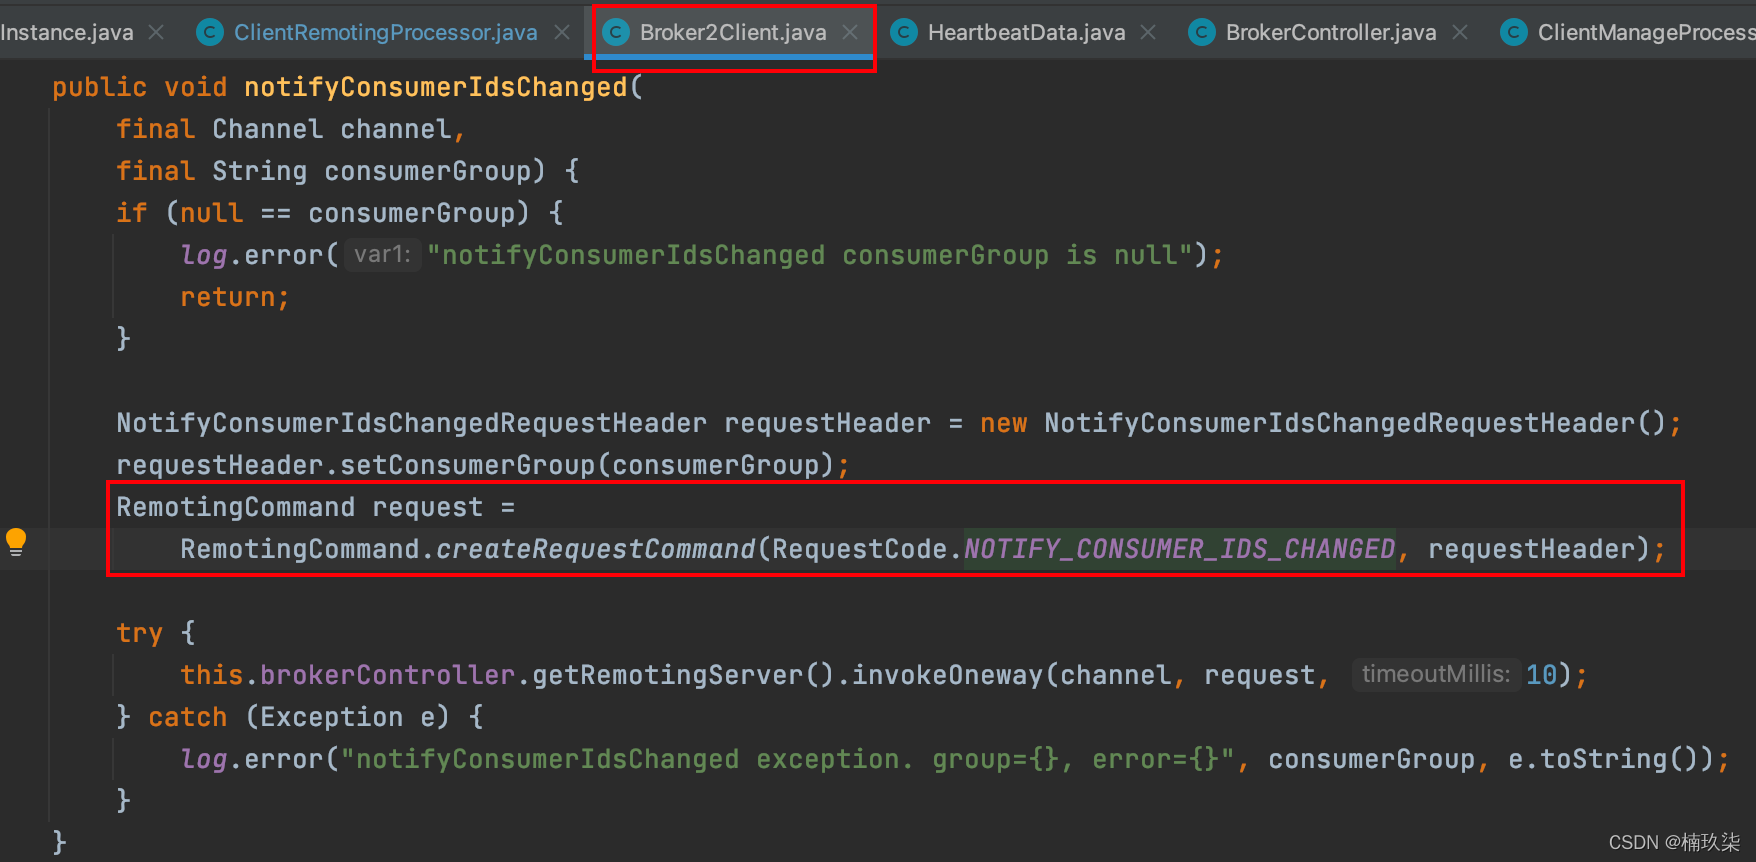Close the ClientRemotingProcessor.java tab
This screenshot has width=1756, height=862.
click(x=562, y=33)
